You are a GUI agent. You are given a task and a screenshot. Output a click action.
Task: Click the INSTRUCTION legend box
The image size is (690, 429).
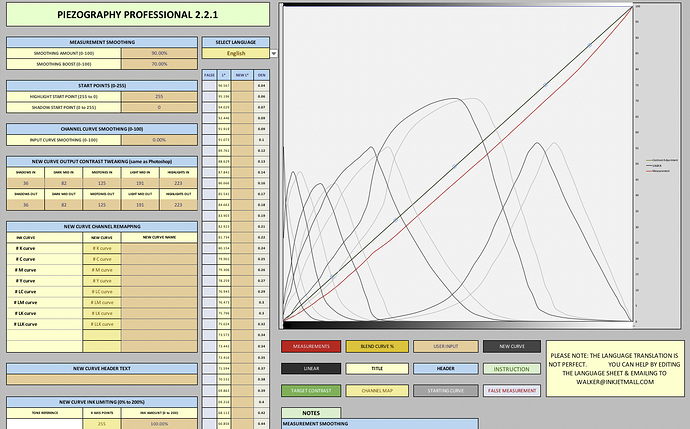point(512,369)
